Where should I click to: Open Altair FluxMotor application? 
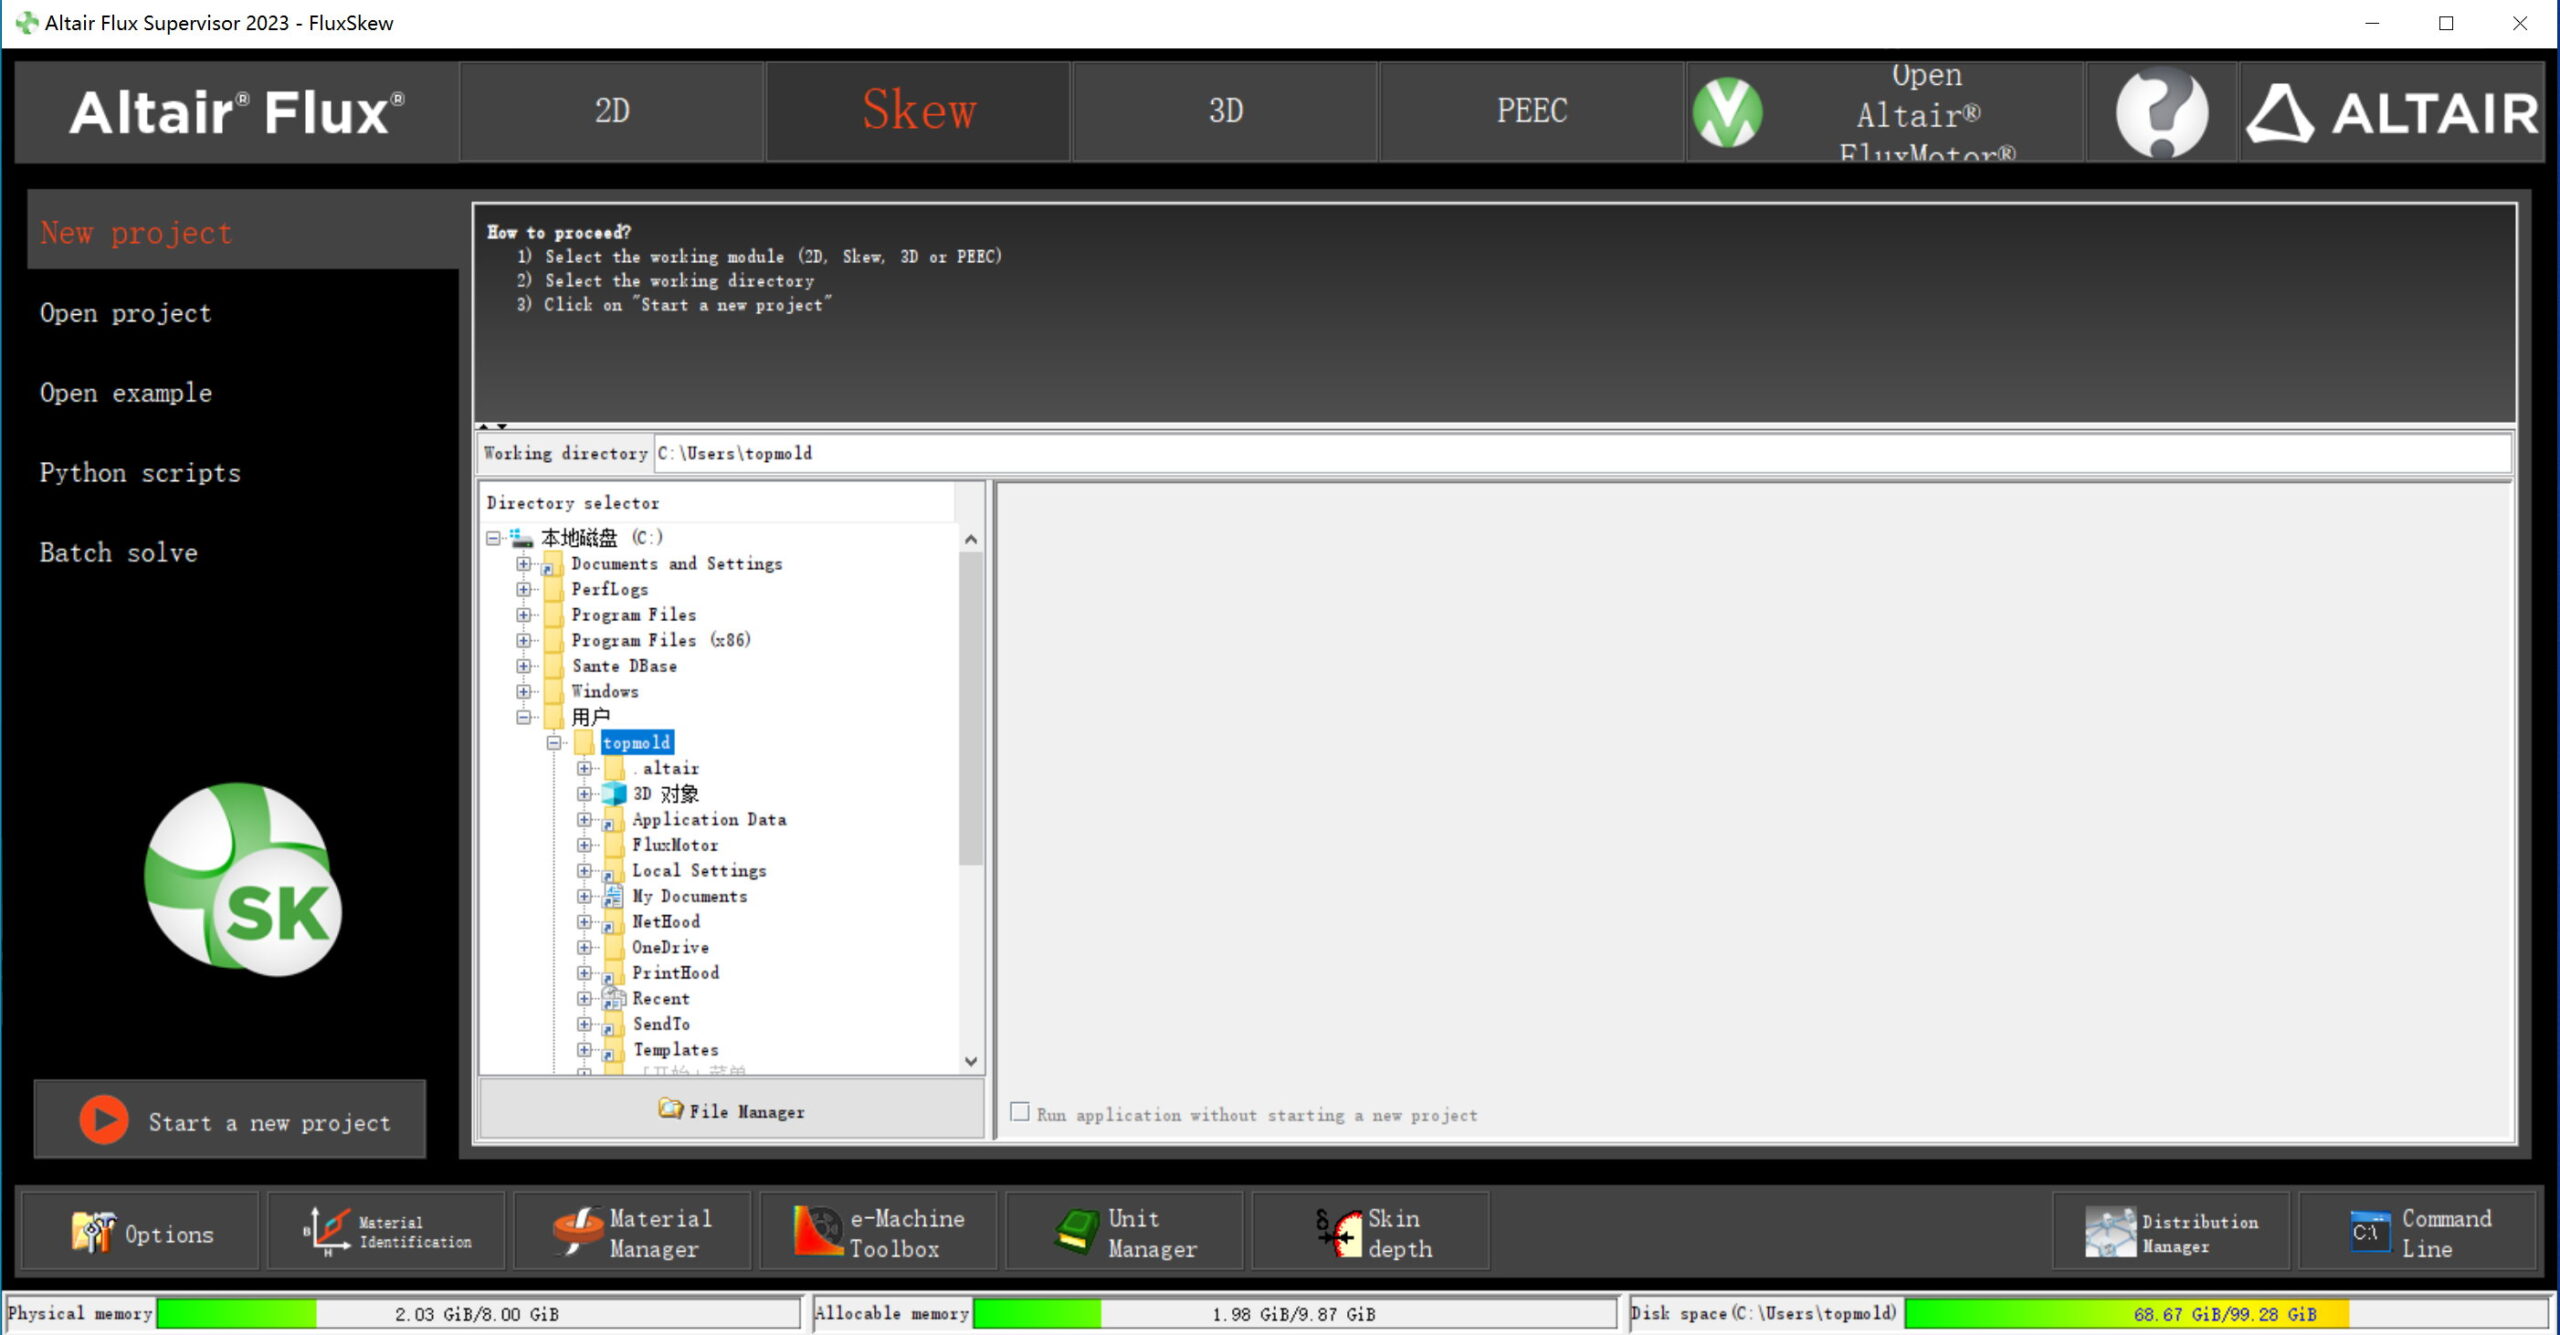[1928, 110]
